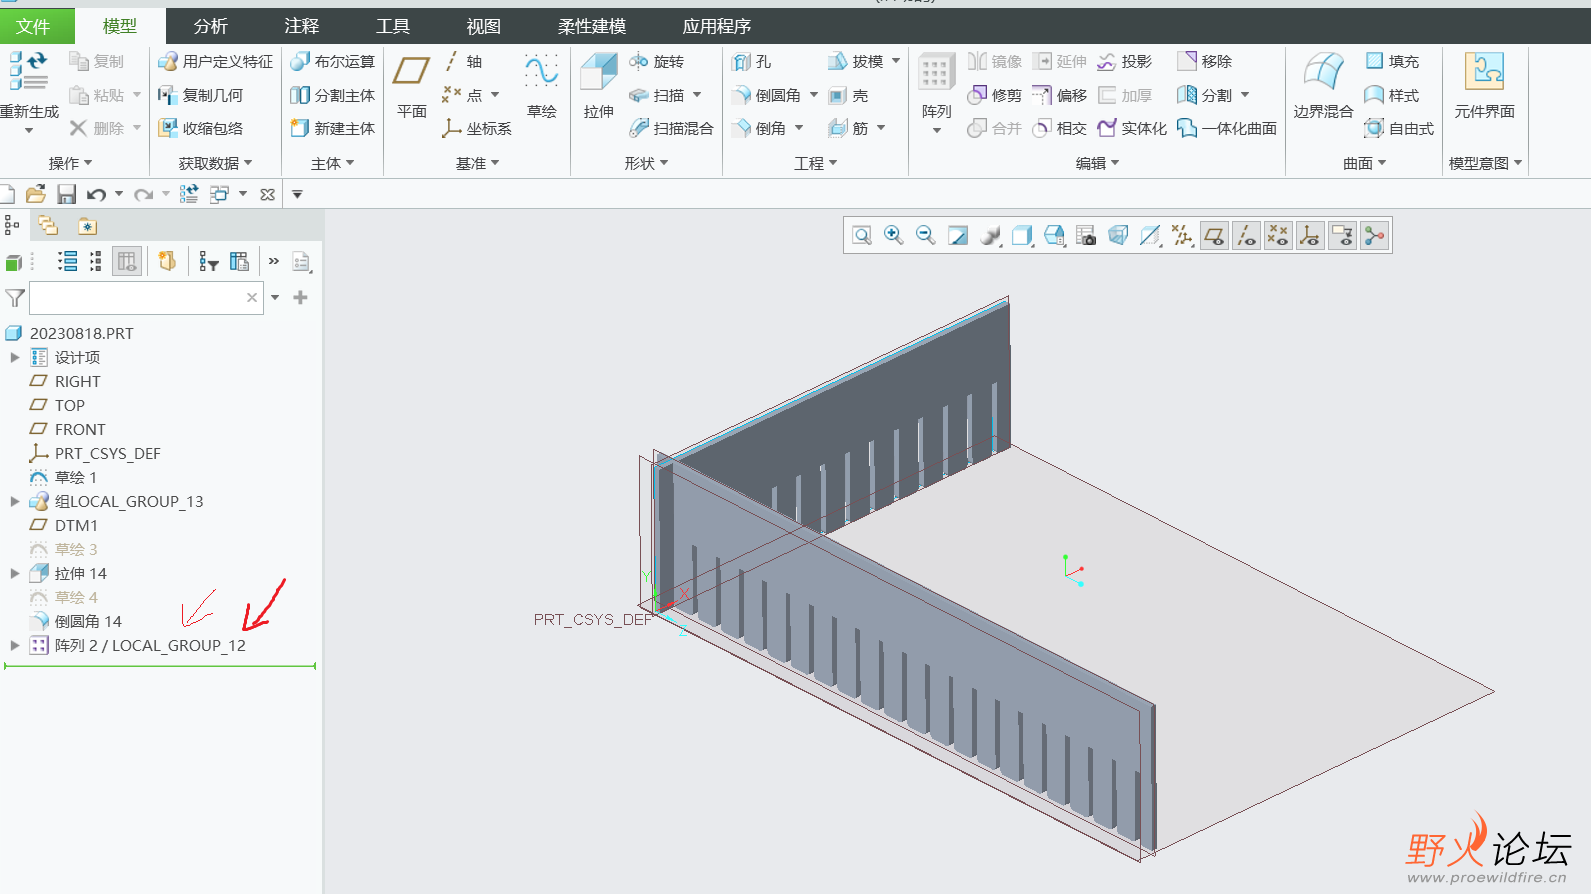Image resolution: width=1591 pixels, height=894 pixels.
Task: Open the Hole (孔) tool
Action: [751, 62]
